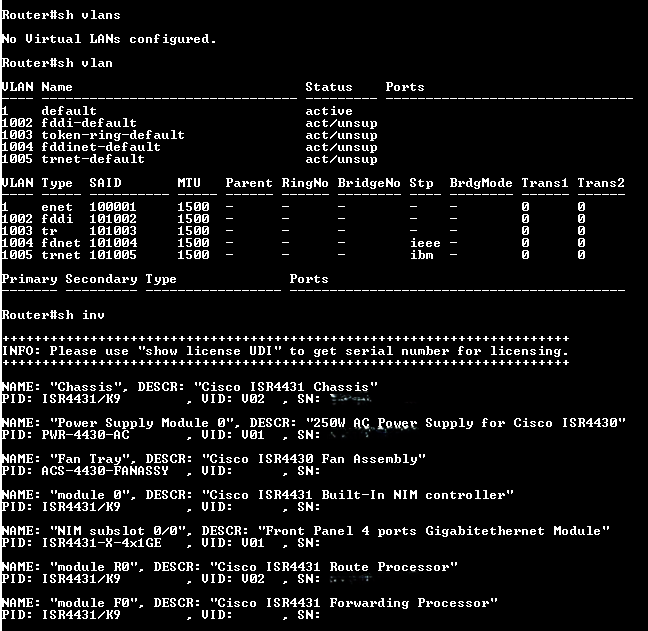Click the 'Status' column header
This screenshot has width=648, height=631.
pos(329,87)
